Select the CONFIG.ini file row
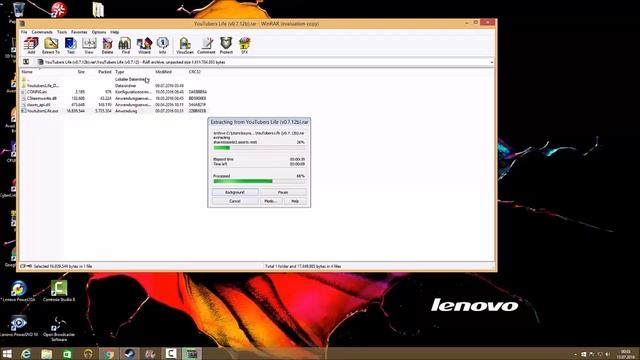Image resolution: width=640 pixels, height=360 pixels. point(114,92)
